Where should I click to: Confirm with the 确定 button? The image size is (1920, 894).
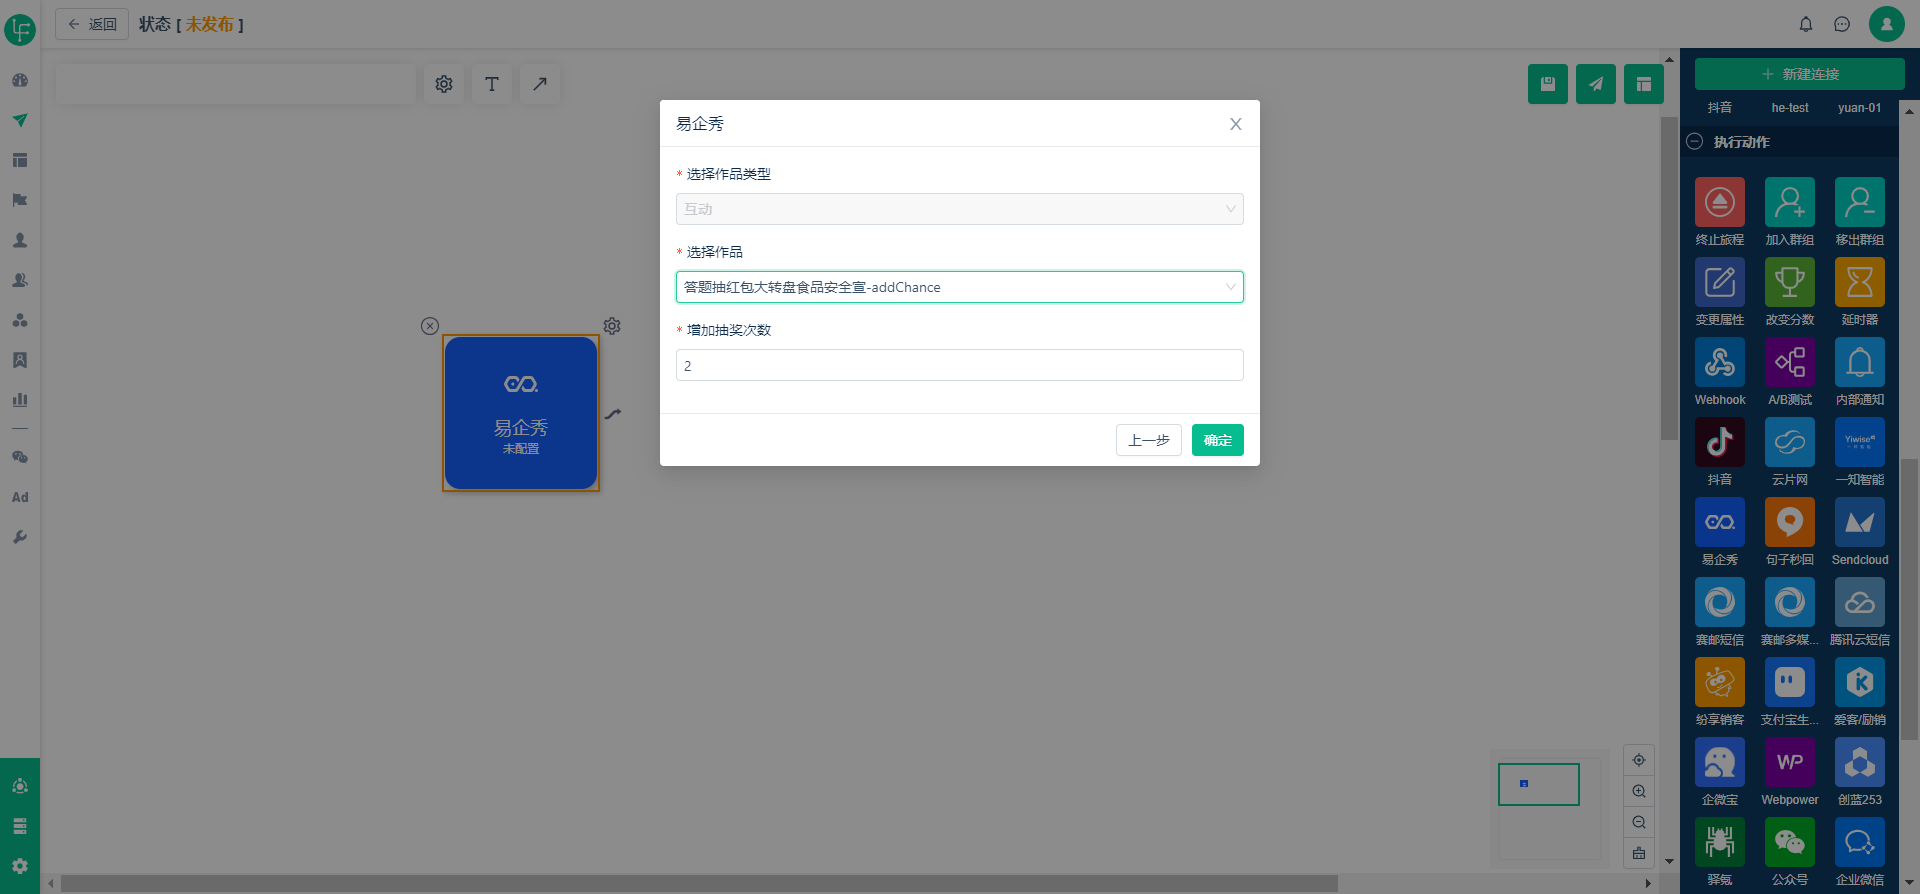pos(1218,440)
